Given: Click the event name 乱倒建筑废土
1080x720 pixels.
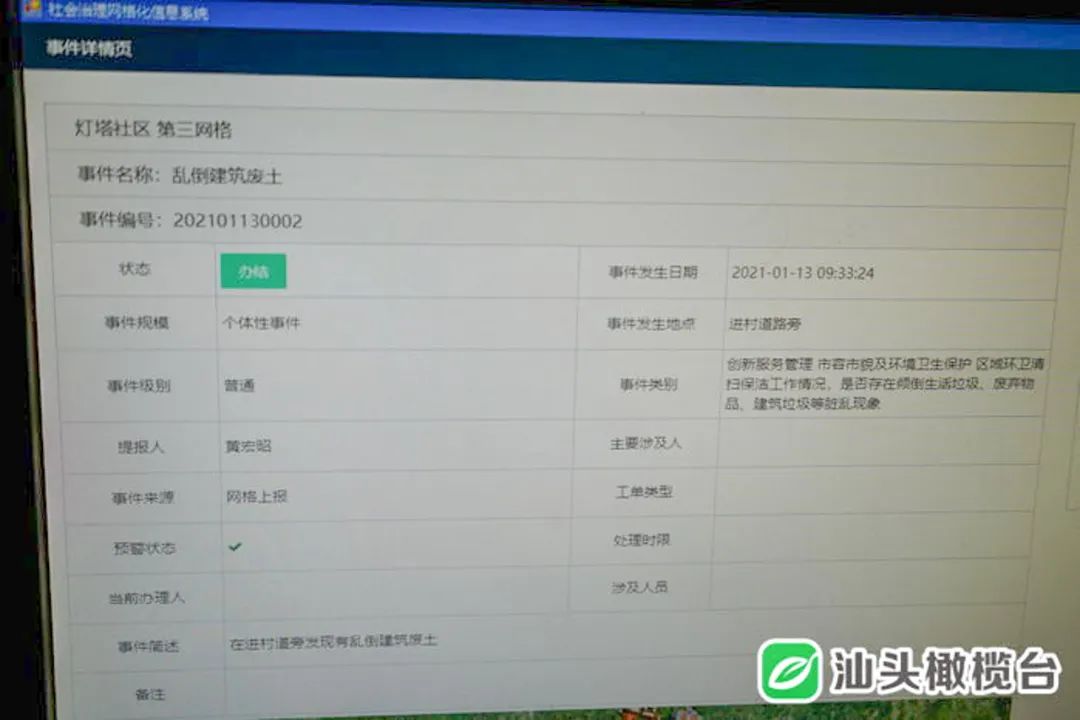Looking at the screenshot, I should pyautogui.click(x=227, y=176).
